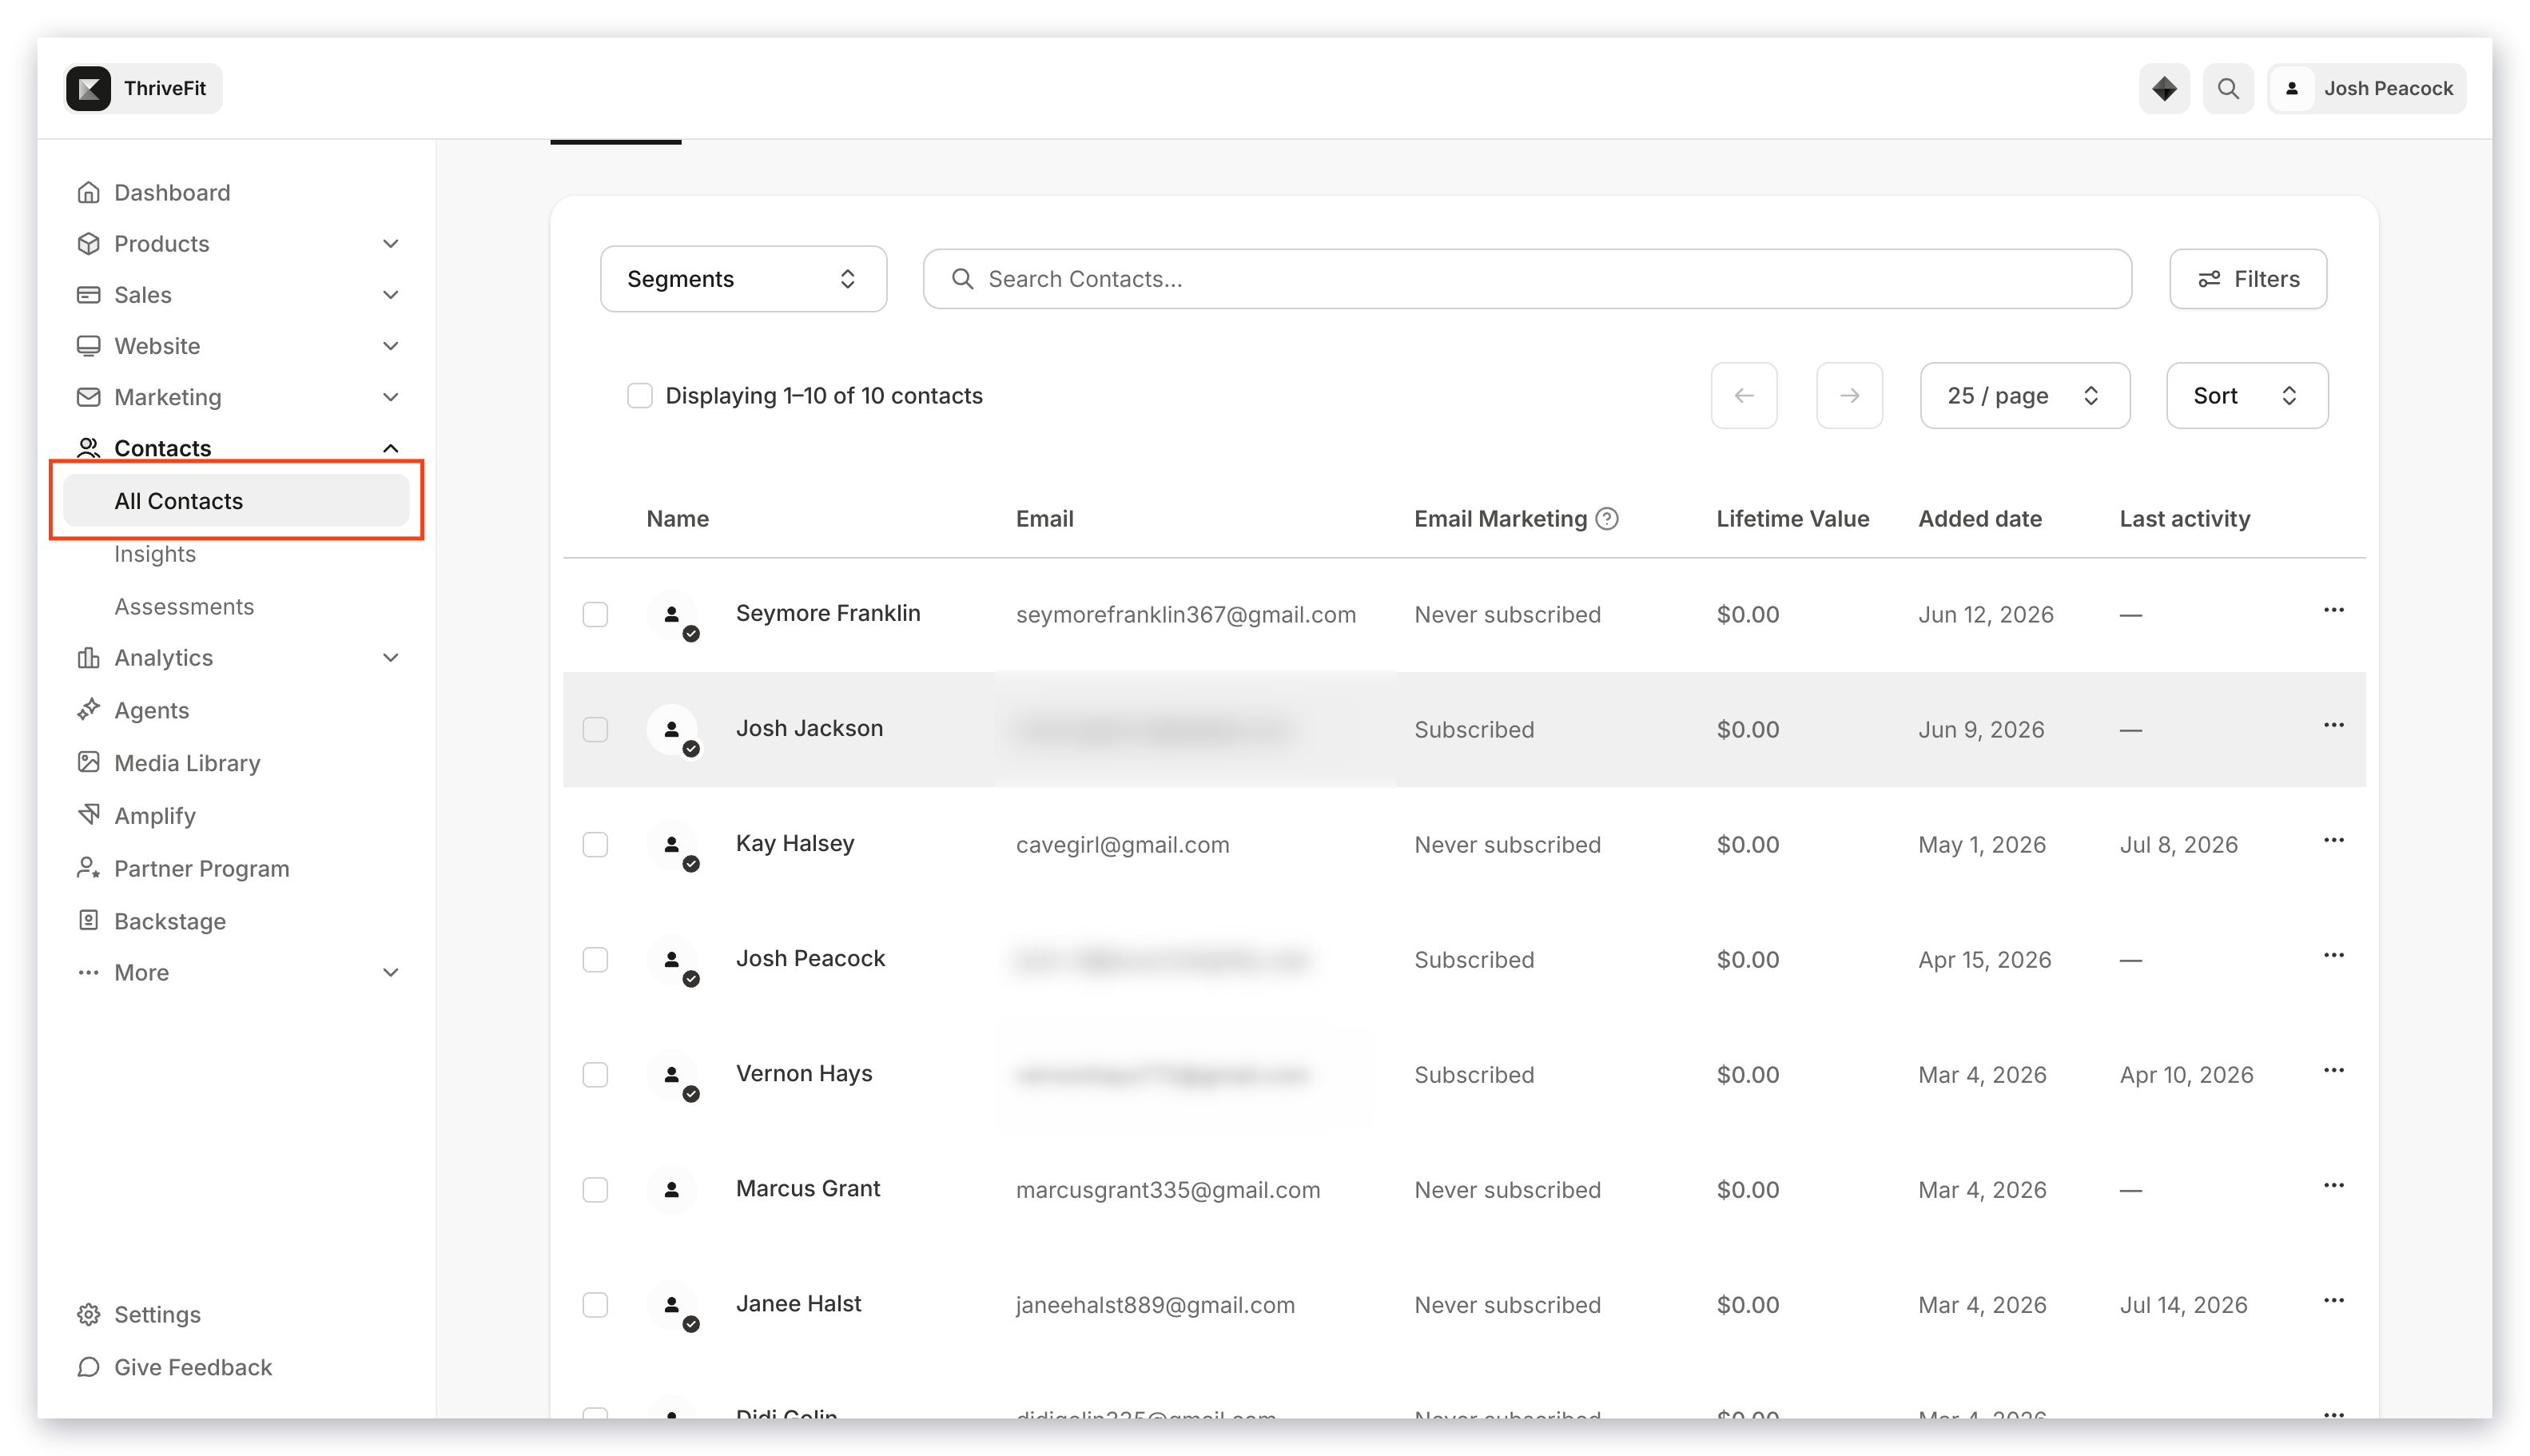Viewport: 2530px width, 1456px height.
Task: Toggle the select-all contacts checkbox
Action: (640, 395)
